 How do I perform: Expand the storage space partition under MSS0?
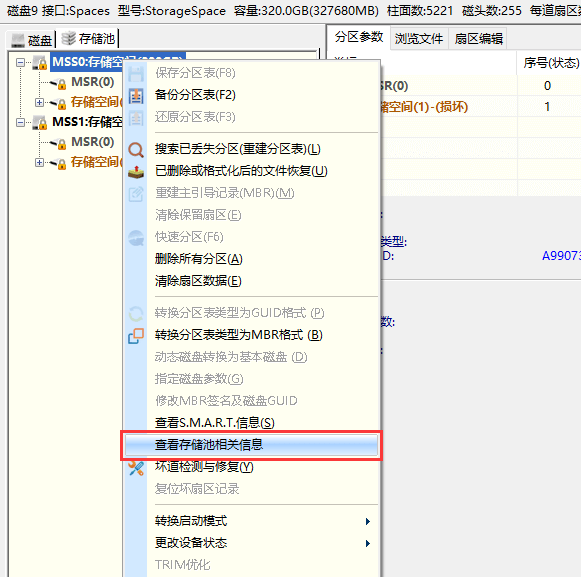39,102
